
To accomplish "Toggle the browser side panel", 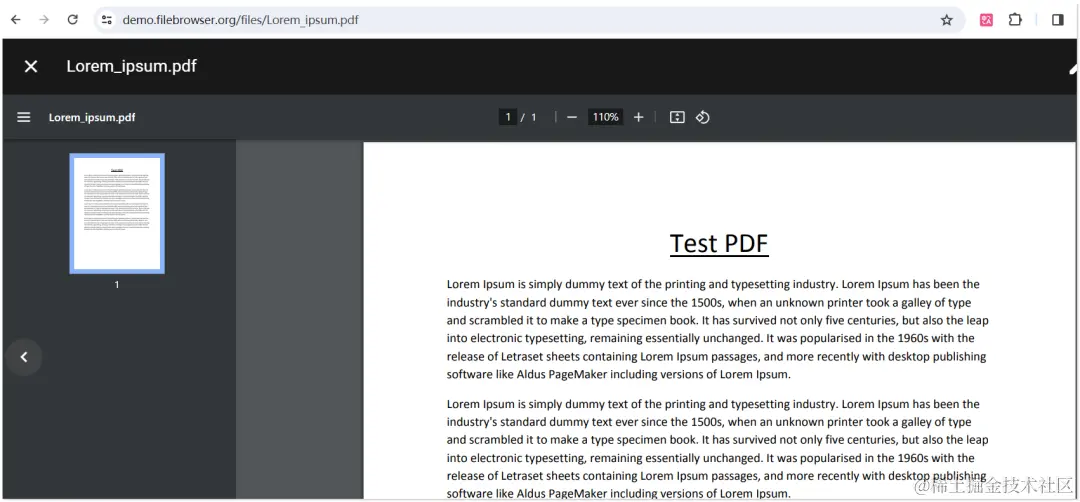I will [x=1058, y=20].
